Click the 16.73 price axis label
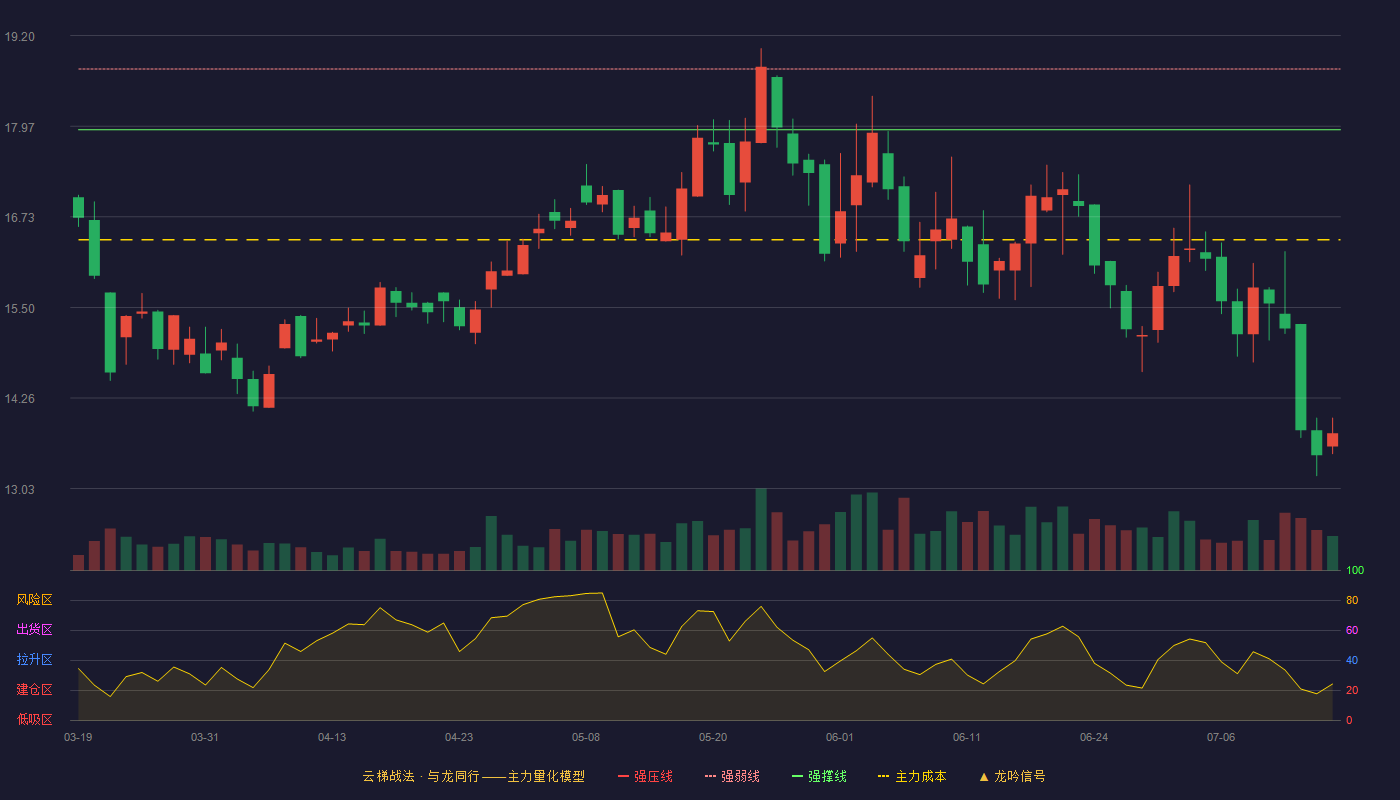The image size is (1400, 800). click(x=19, y=218)
